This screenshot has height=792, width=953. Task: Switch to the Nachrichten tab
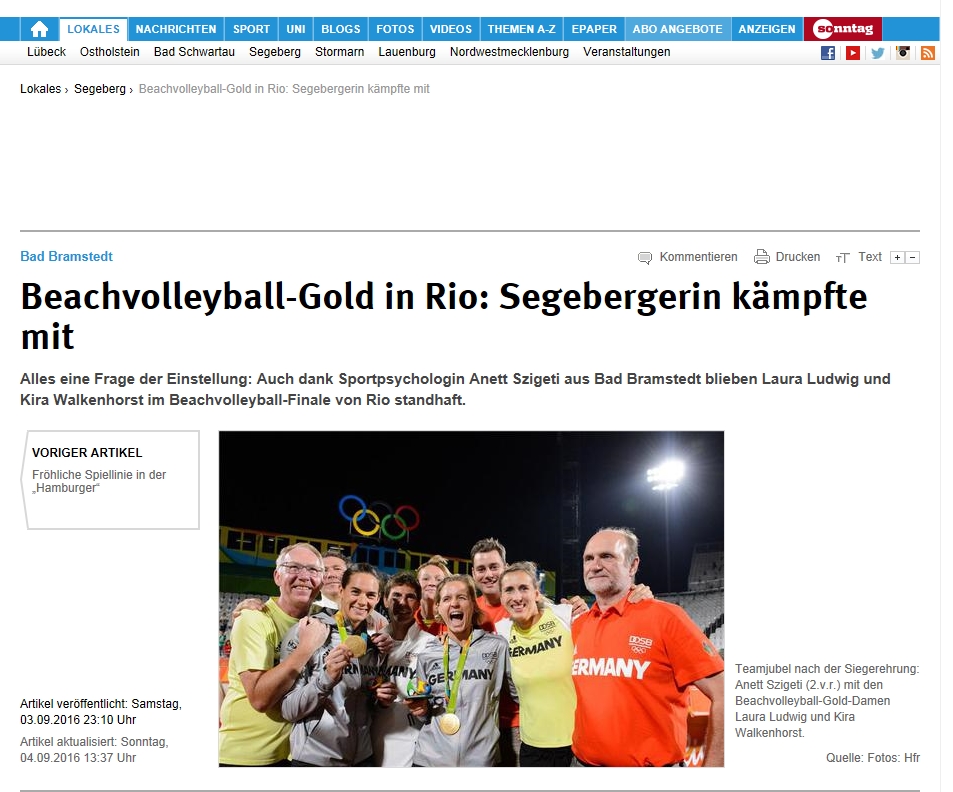tap(176, 29)
